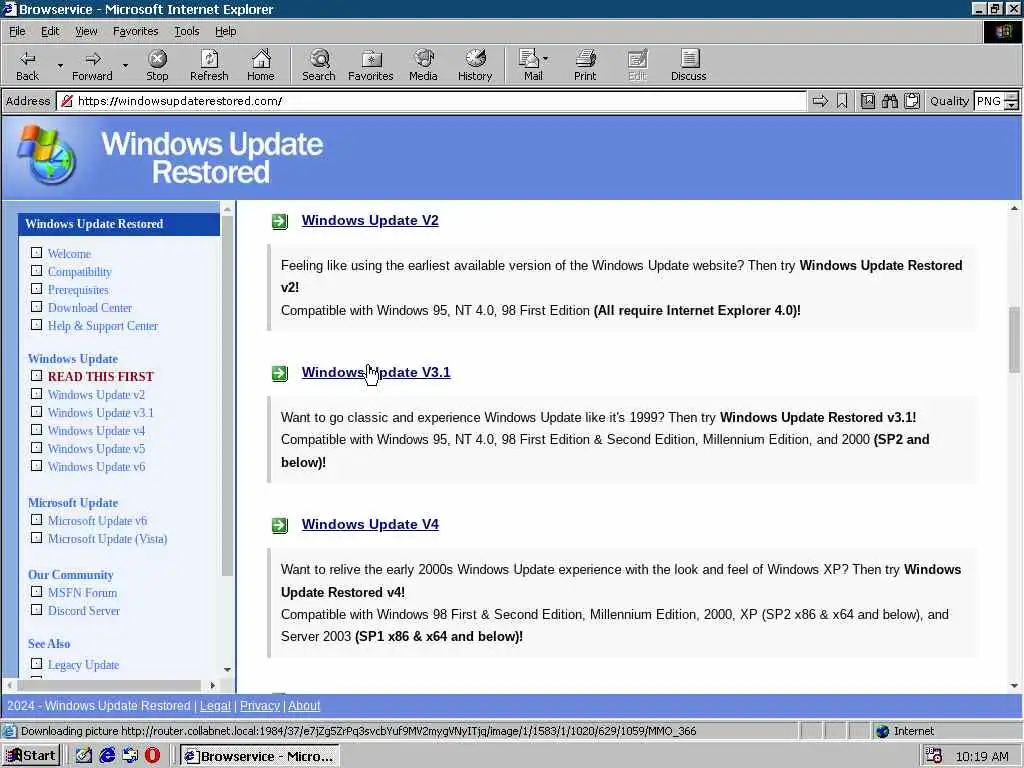Open the Privacy footer link
Viewport: 1024px width, 768px height.
[259, 706]
